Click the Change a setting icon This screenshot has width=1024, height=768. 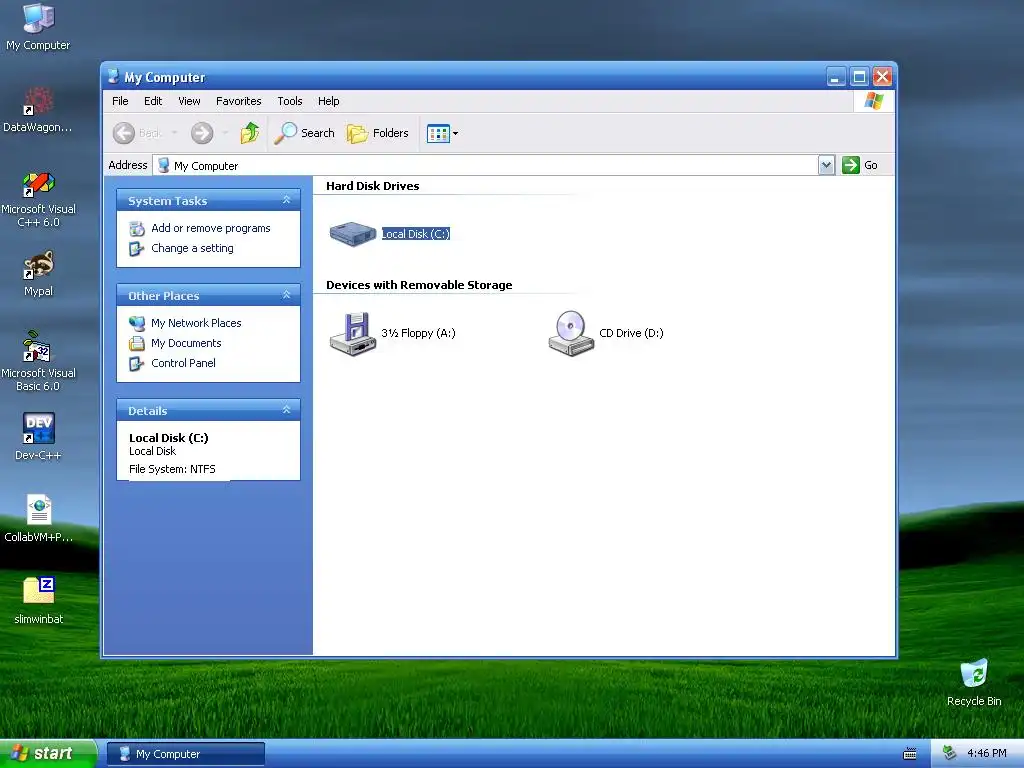click(x=136, y=249)
